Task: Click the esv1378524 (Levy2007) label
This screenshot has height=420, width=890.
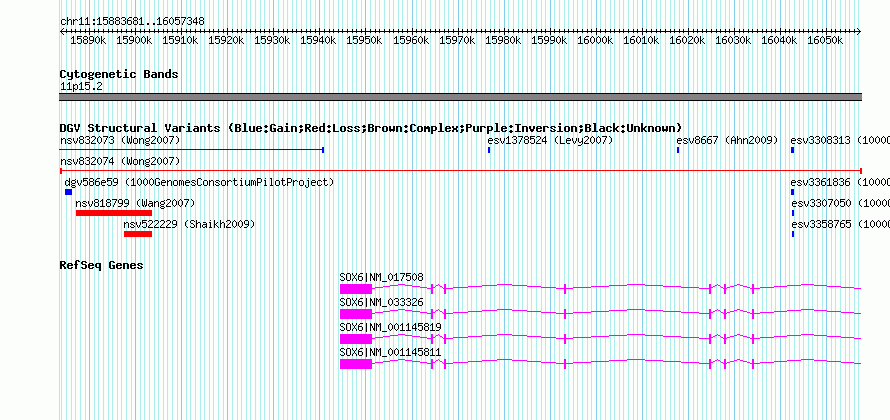Action: coord(550,140)
